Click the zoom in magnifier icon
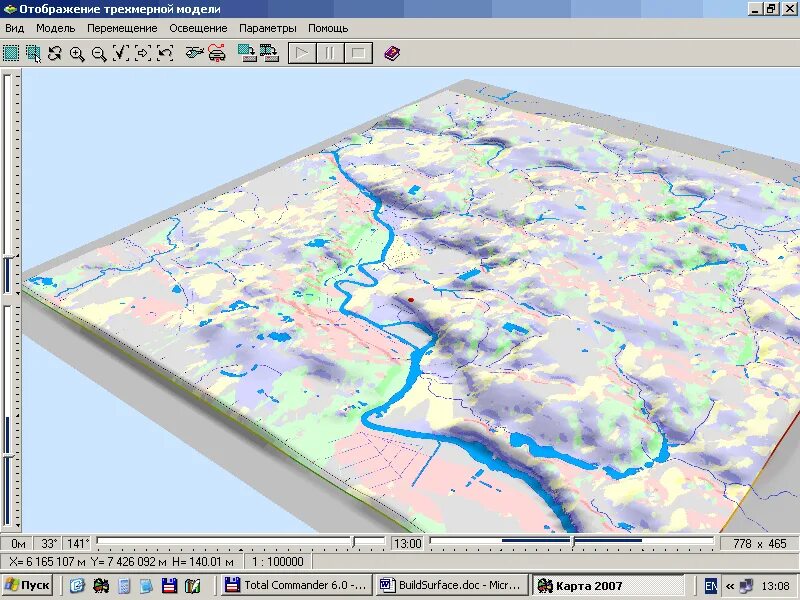Image resolution: width=800 pixels, height=600 pixels. [x=77, y=54]
